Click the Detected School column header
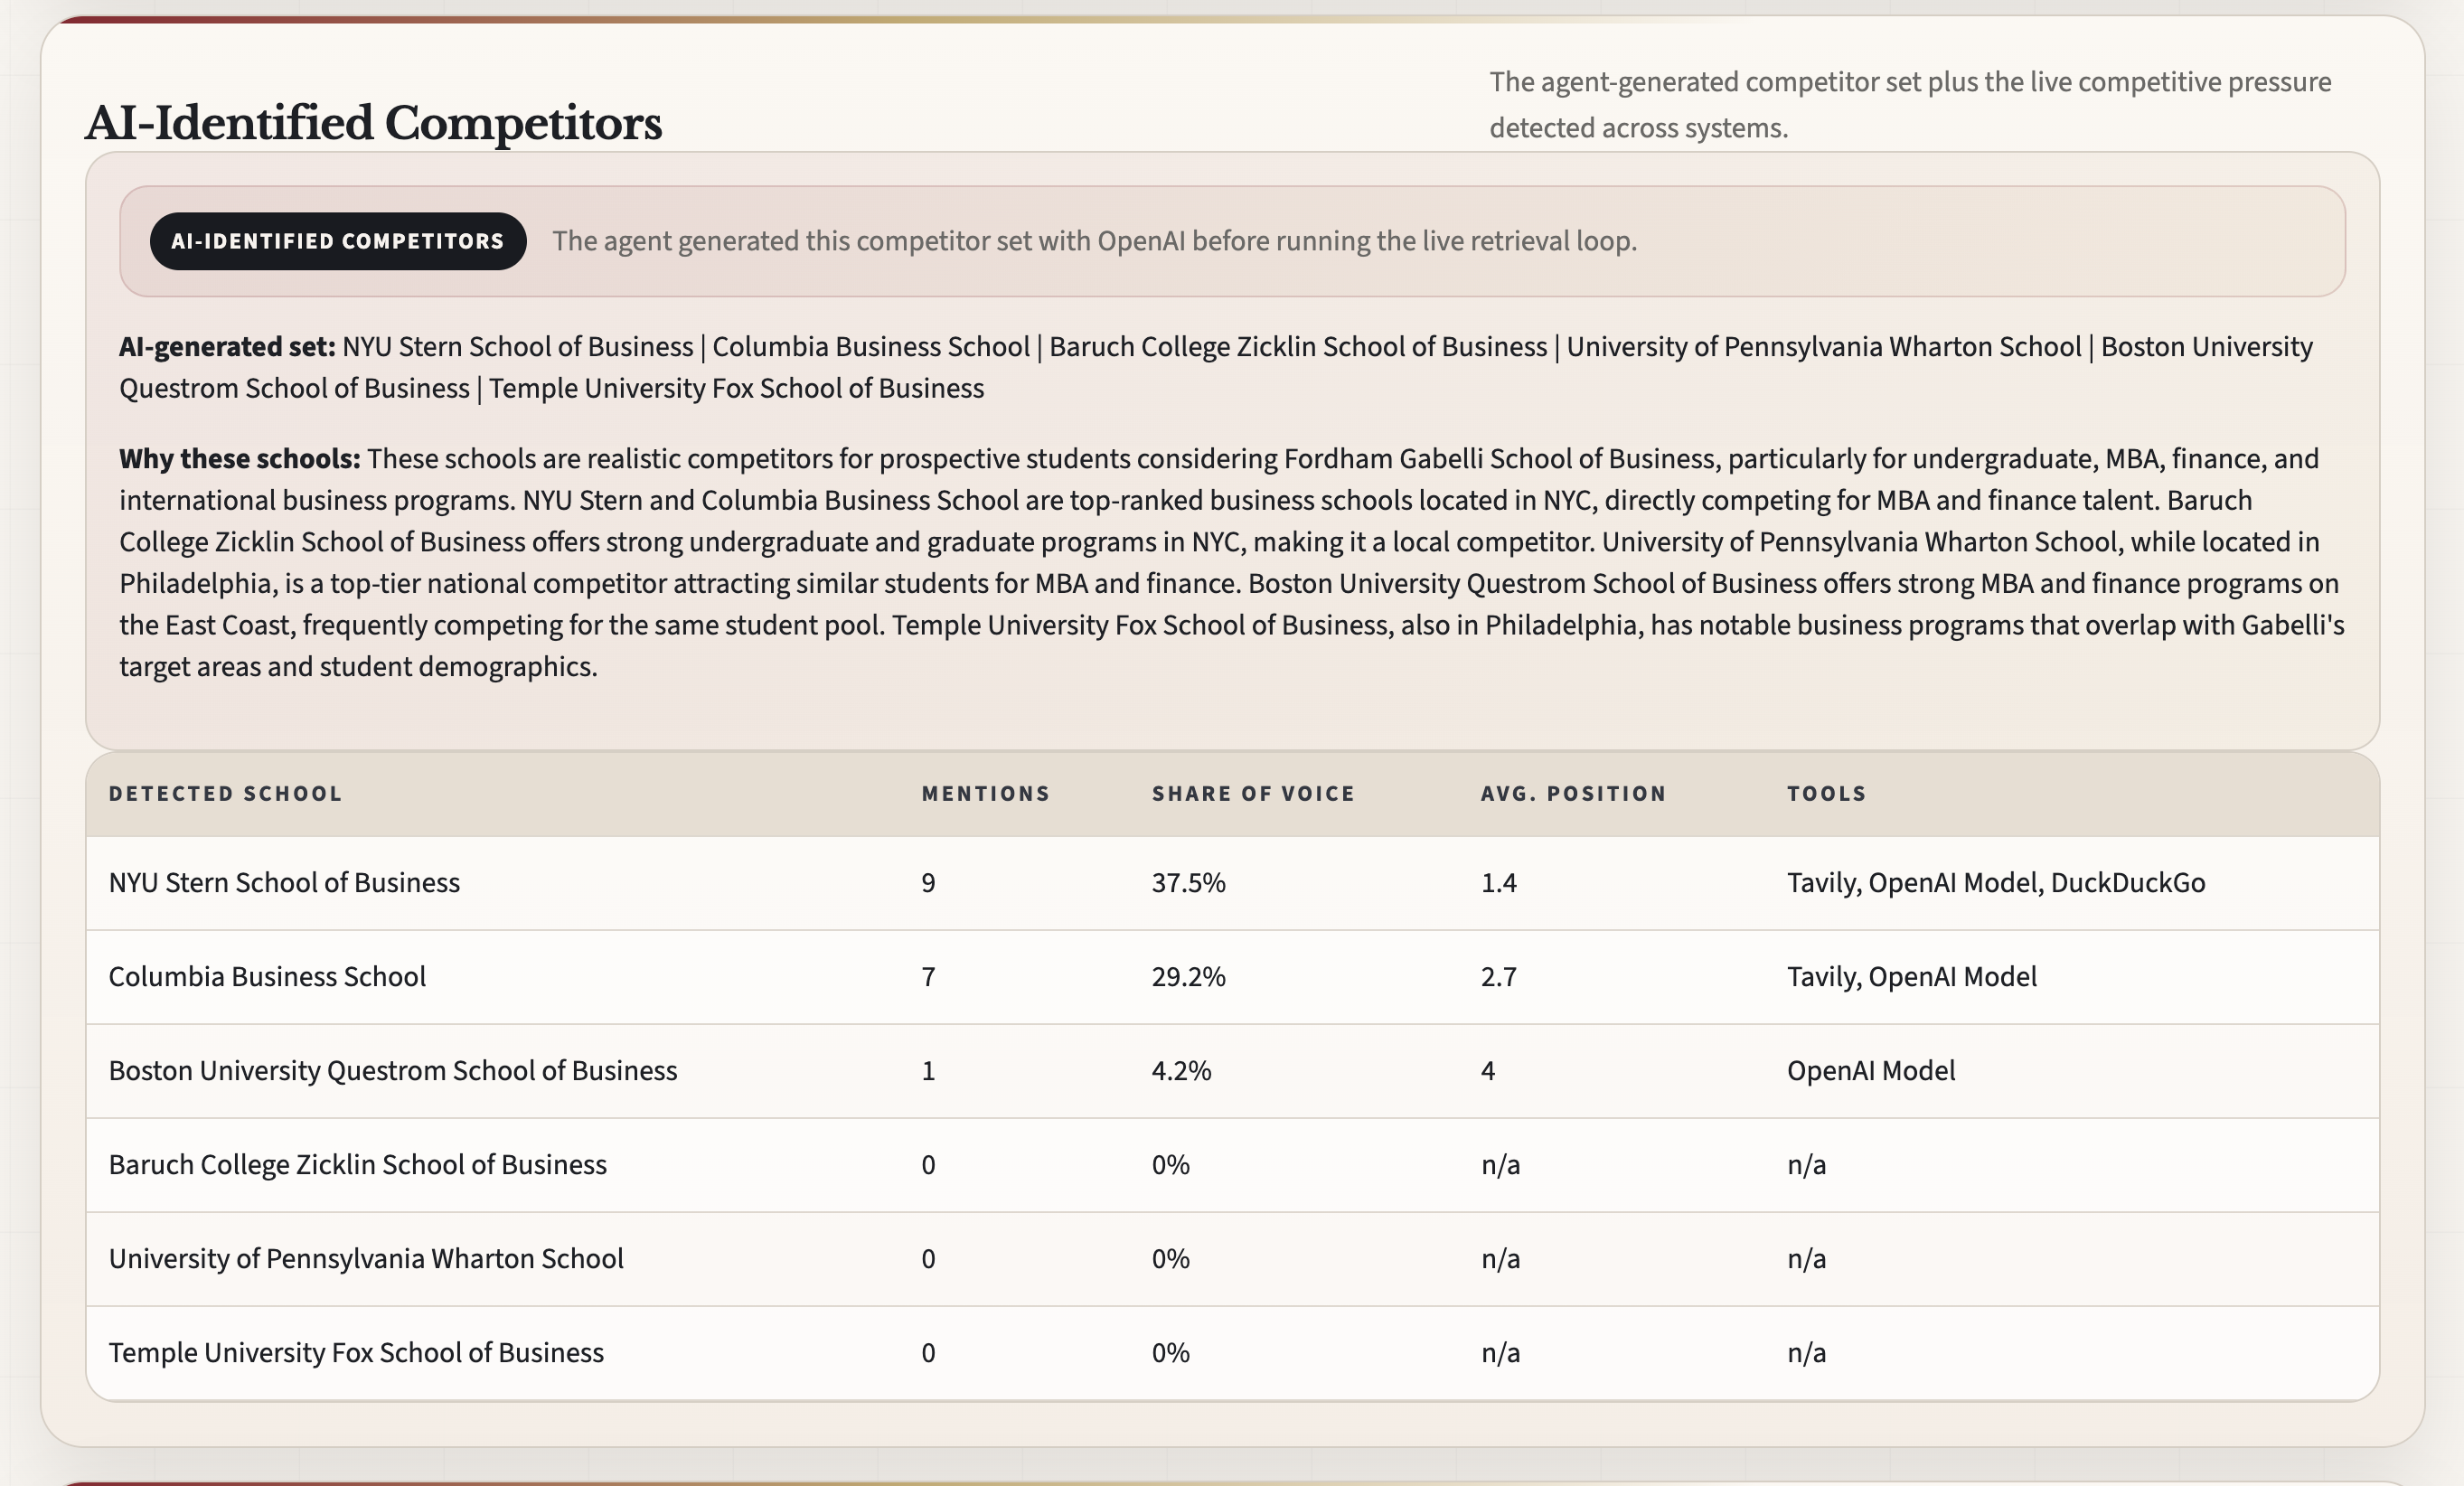Screen dimensions: 2464x1486 tap(225, 793)
